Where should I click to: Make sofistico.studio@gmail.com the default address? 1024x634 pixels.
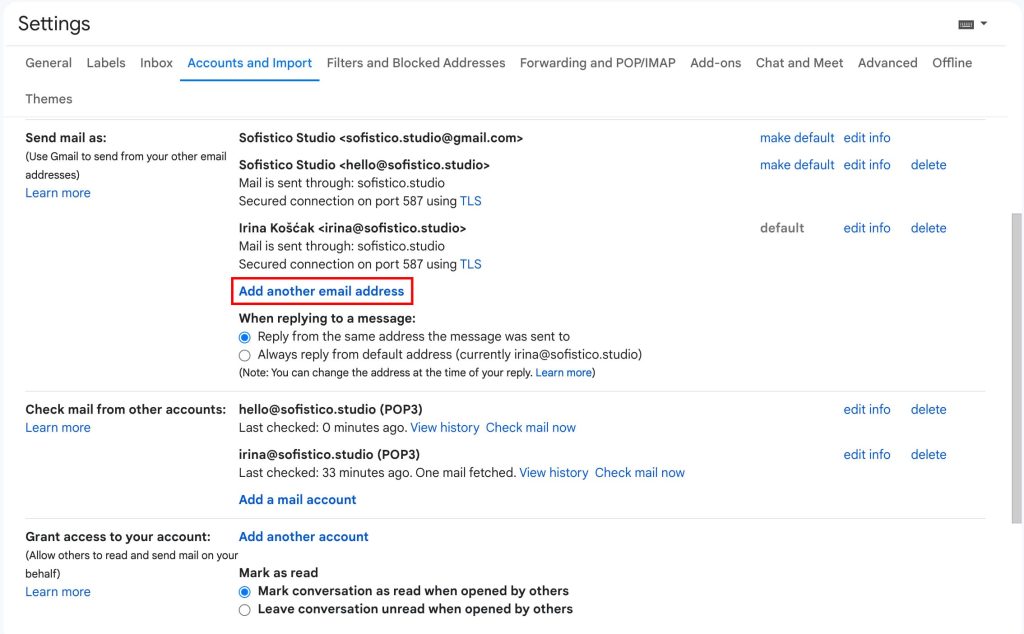796,138
